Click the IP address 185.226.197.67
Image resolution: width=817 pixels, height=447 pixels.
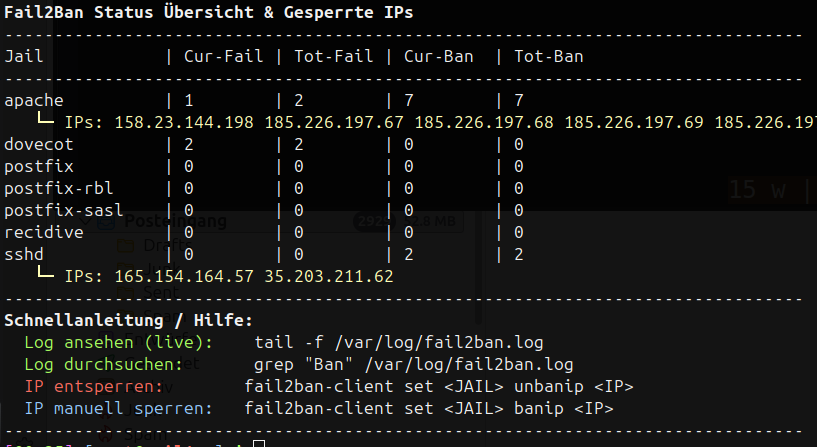(334, 122)
